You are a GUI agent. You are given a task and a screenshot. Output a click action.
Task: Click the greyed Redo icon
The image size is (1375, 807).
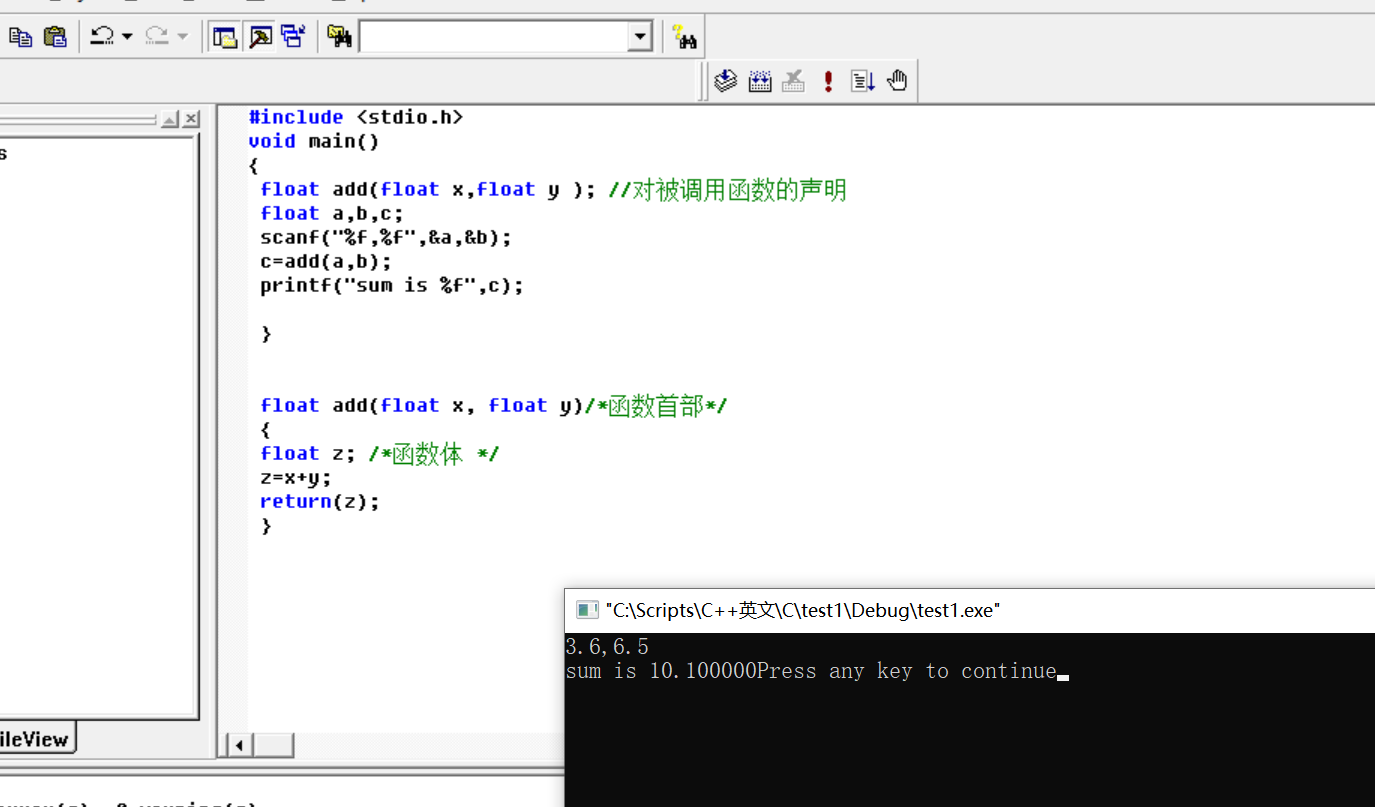click(x=157, y=37)
